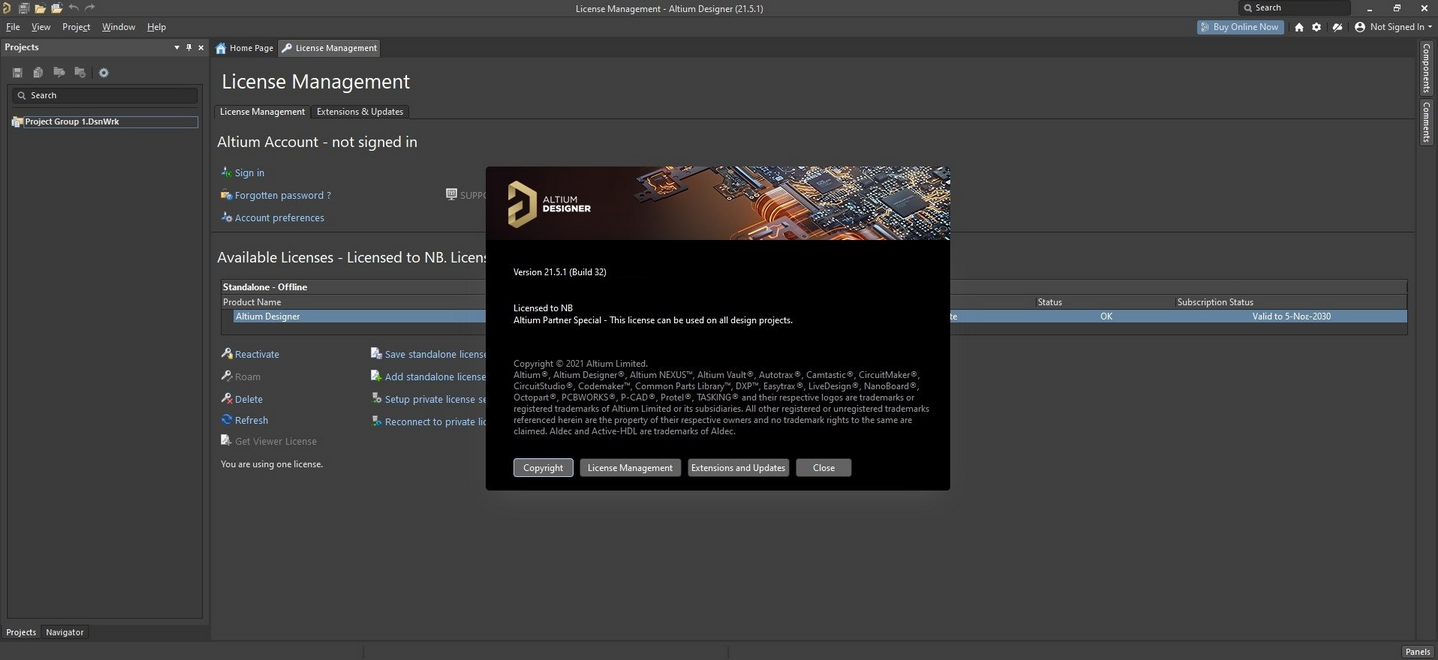Screen dimensions: 1438x660
Task: Click the fourth folder icon in Projects toolbar
Action: [x=80, y=72]
